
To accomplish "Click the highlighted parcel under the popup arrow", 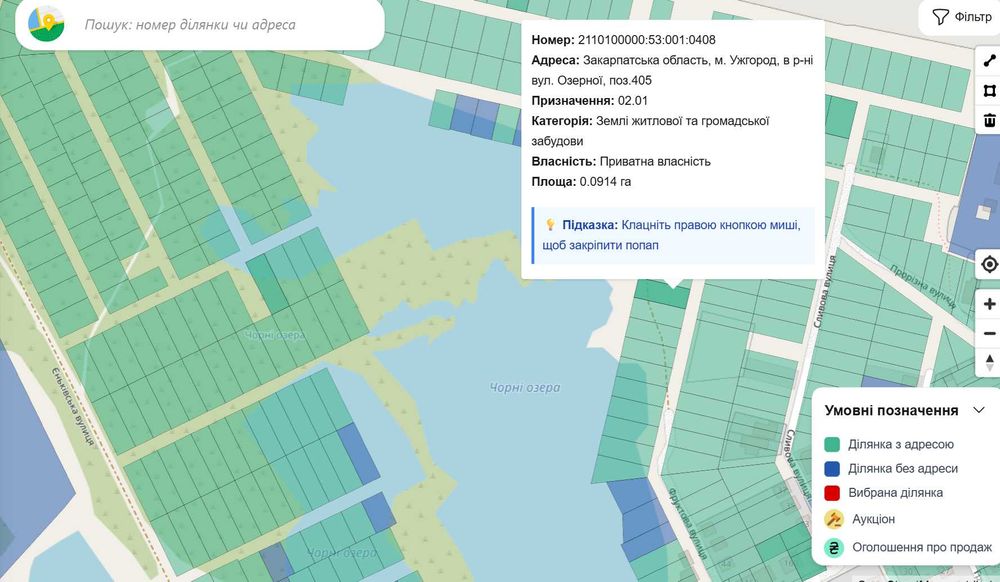I will coord(663,295).
